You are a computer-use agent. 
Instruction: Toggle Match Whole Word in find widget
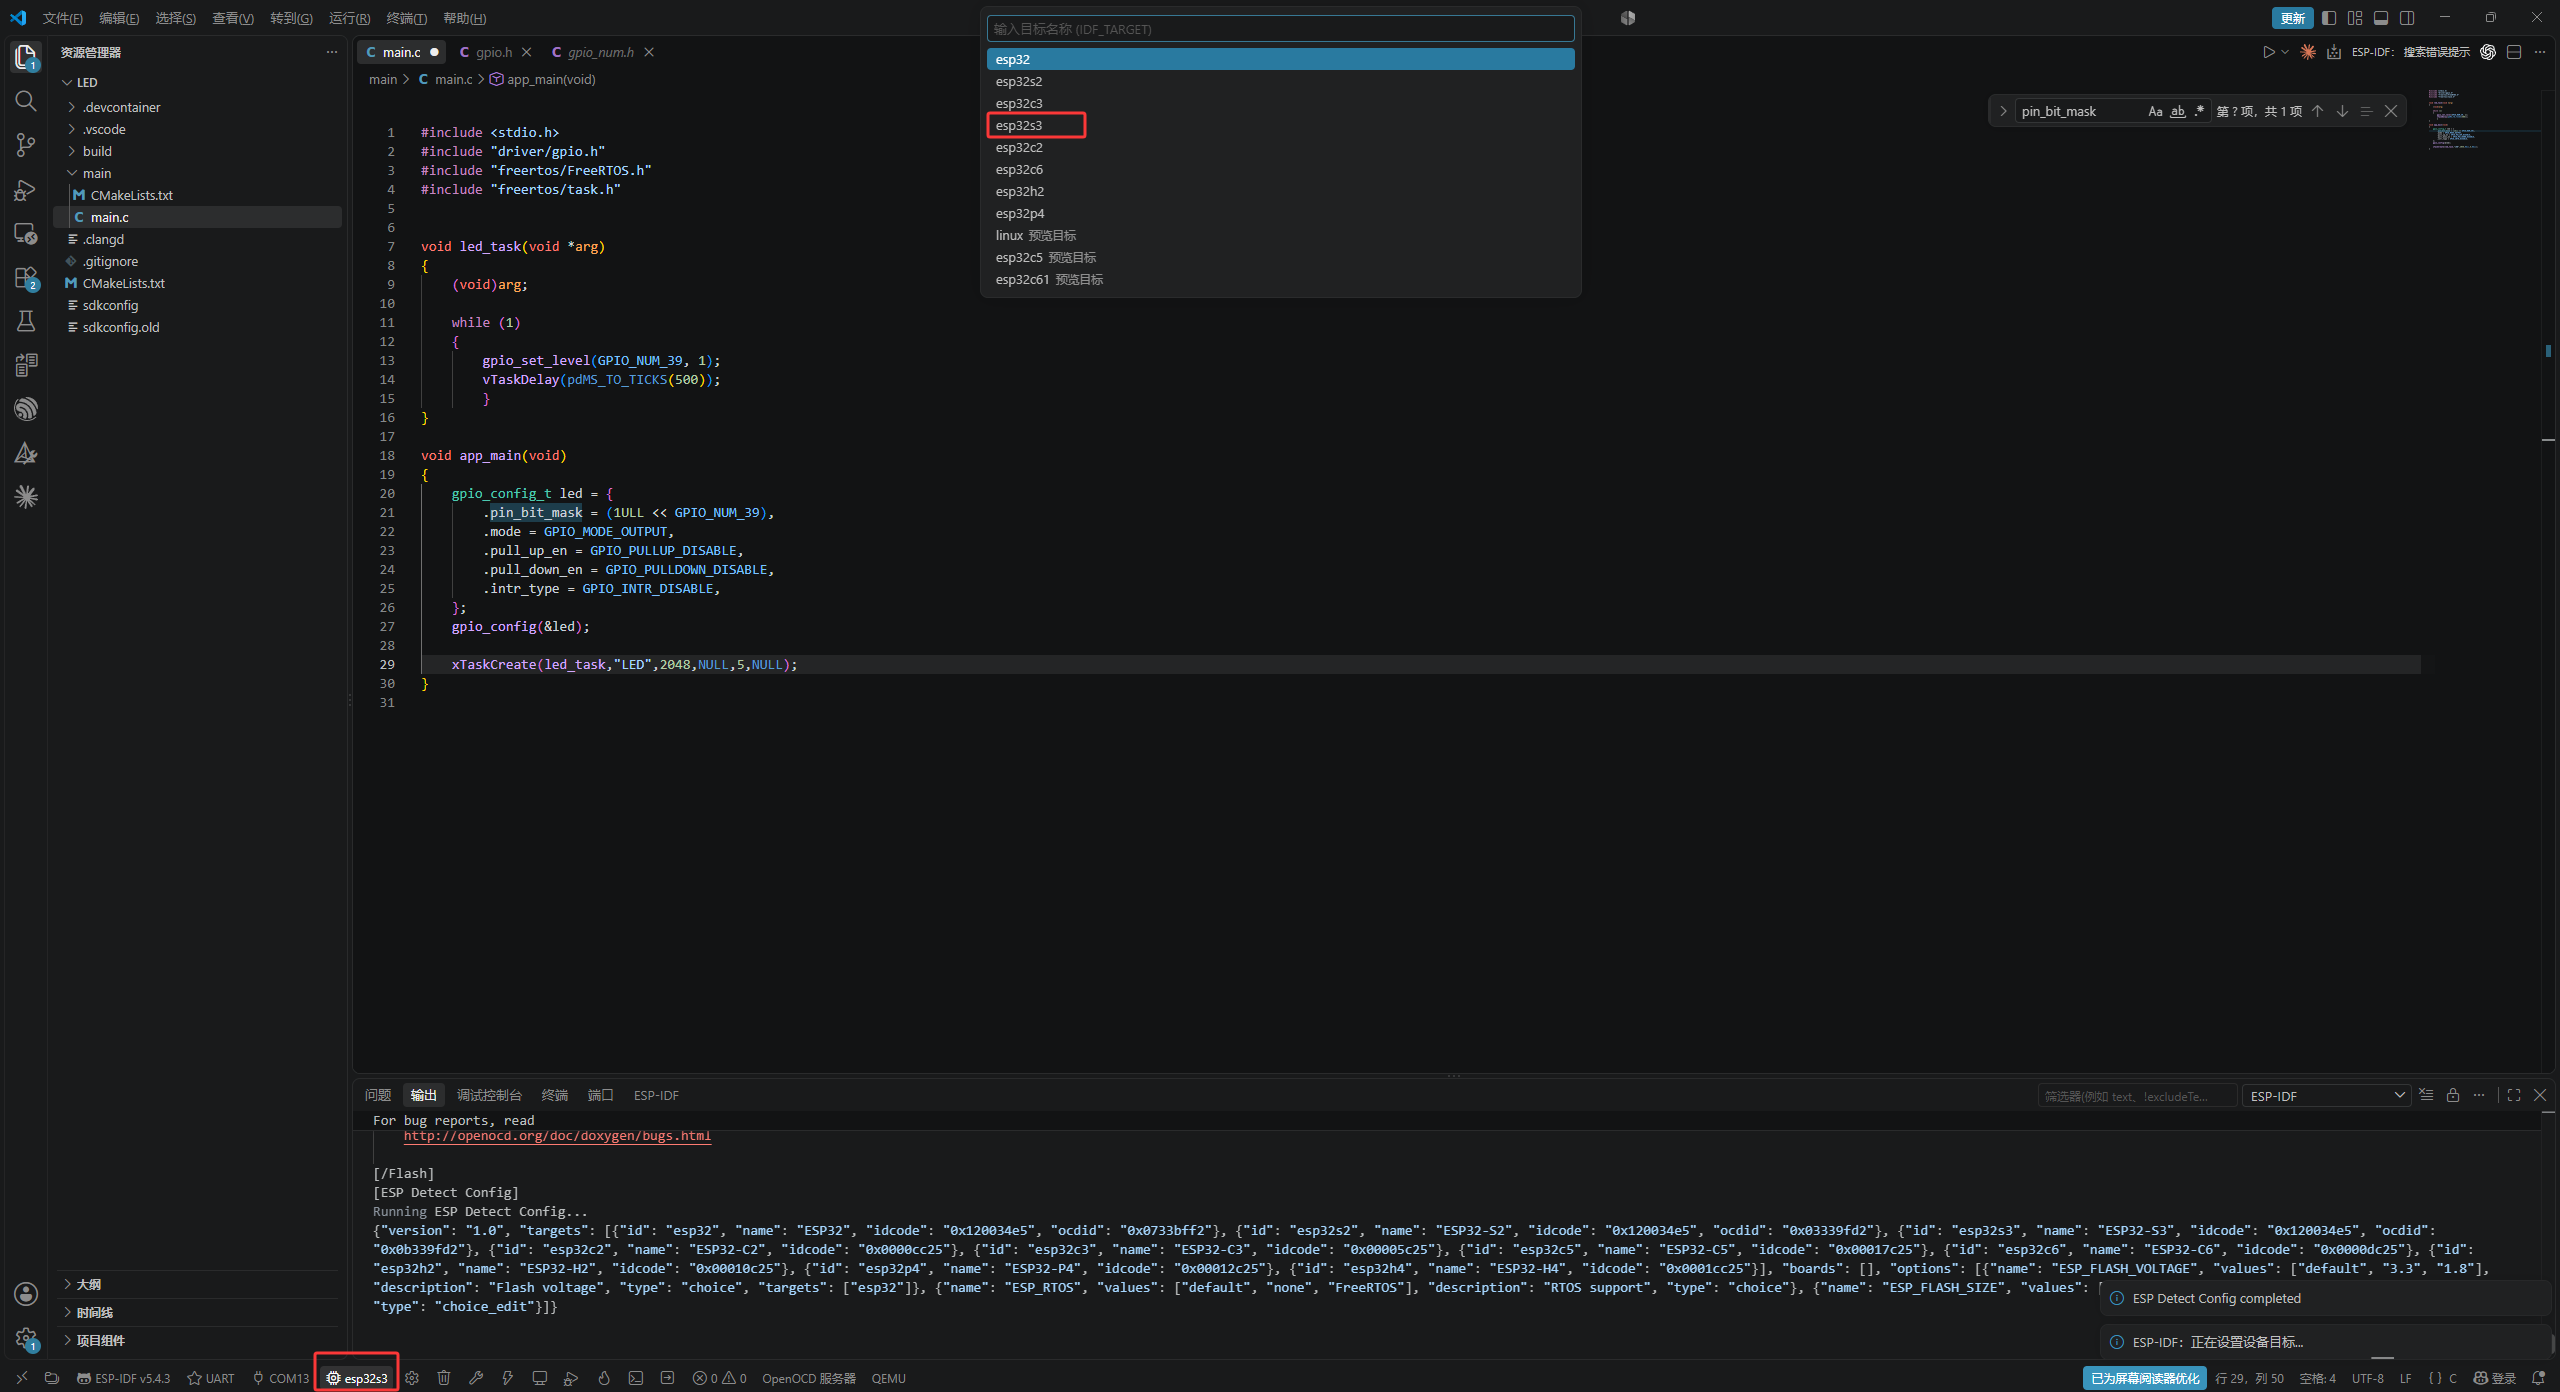(2177, 111)
